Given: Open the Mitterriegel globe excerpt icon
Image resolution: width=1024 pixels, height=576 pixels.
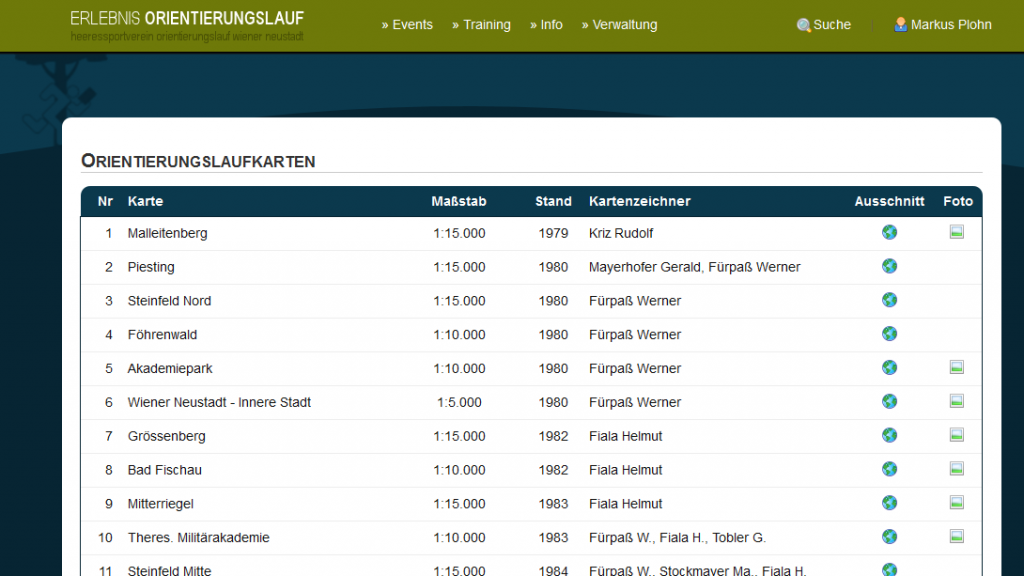Looking at the screenshot, I should [x=889, y=503].
